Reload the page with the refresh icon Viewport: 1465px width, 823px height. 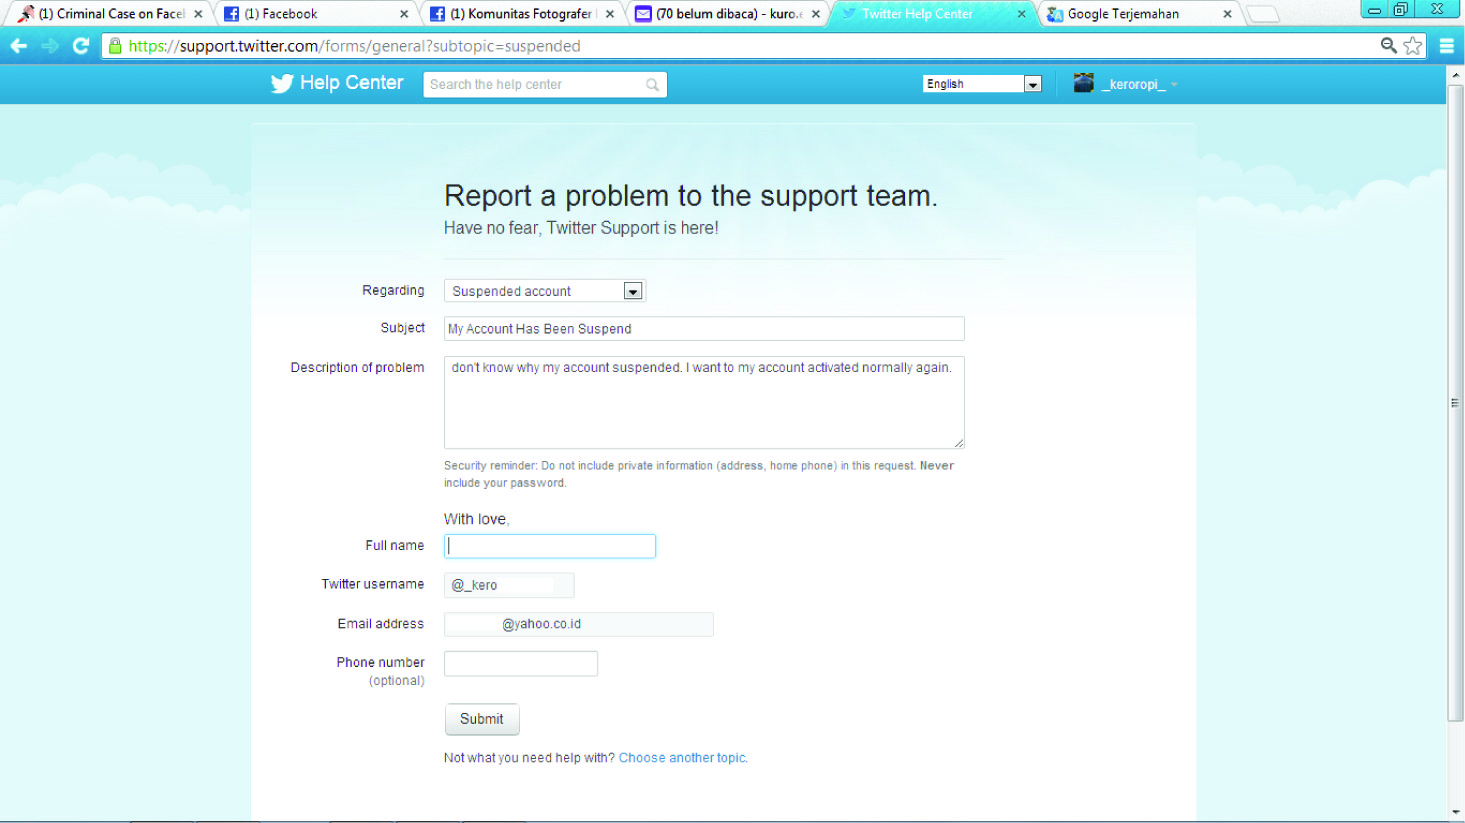(81, 46)
